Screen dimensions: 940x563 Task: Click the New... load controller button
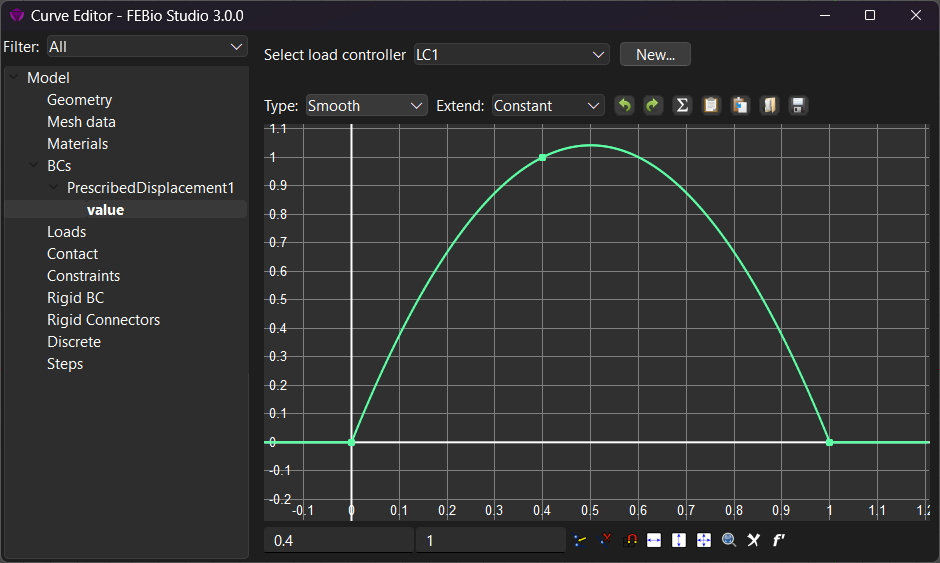pos(655,55)
